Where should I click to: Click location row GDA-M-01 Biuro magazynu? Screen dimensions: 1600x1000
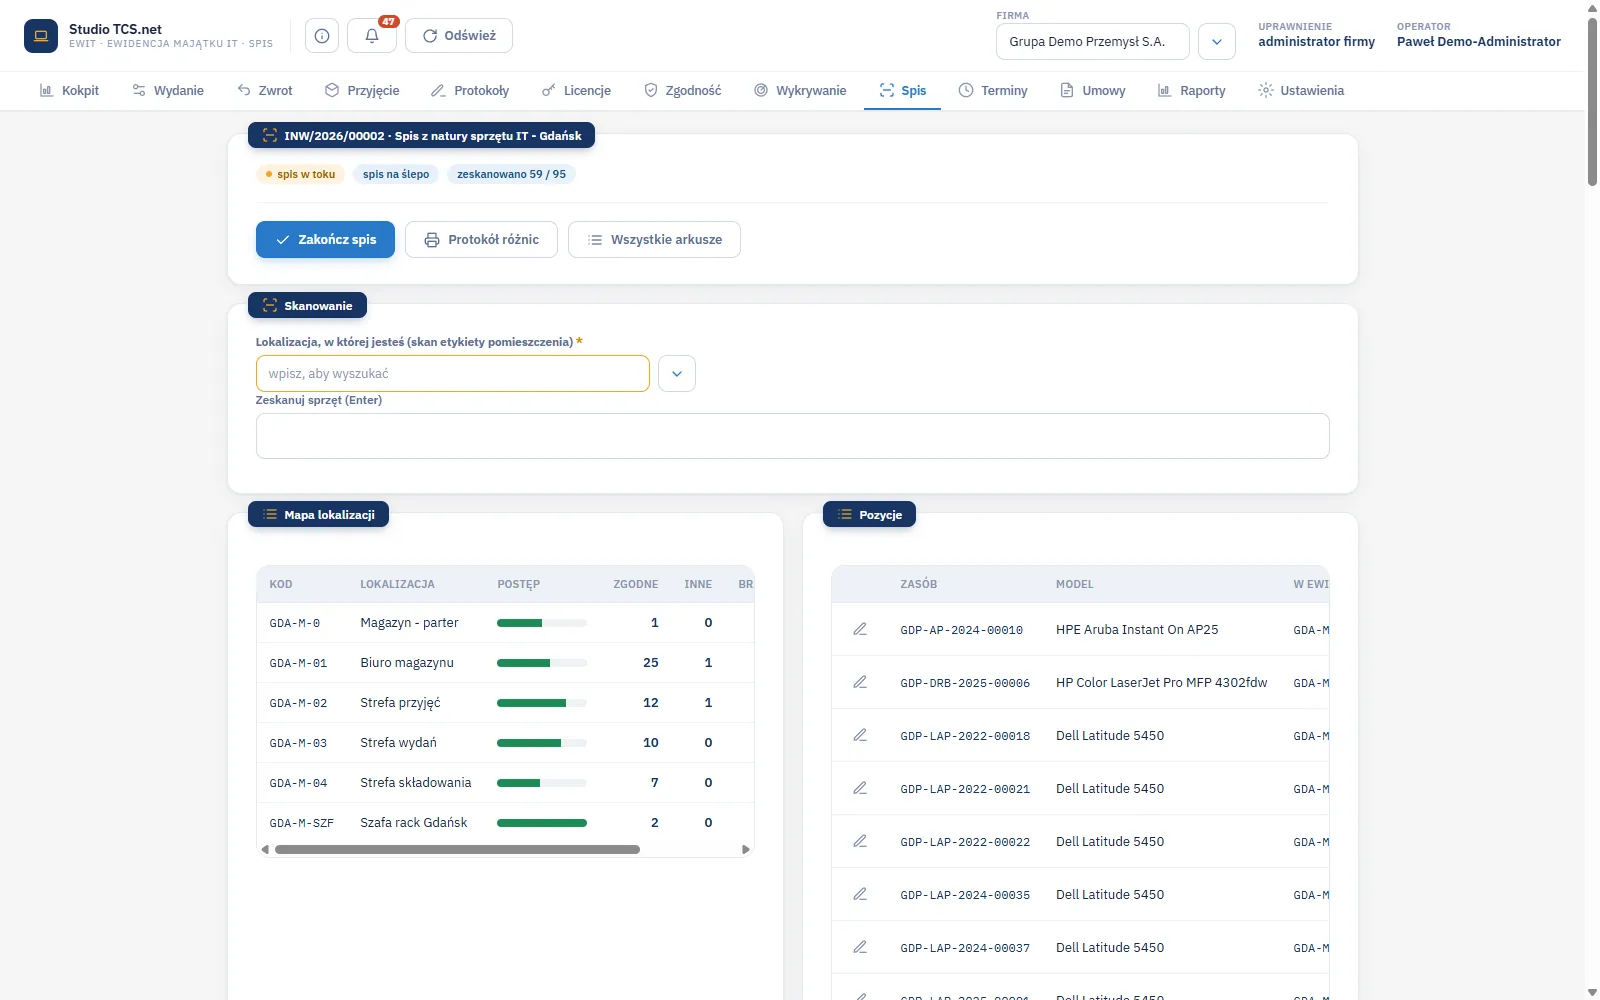(505, 663)
